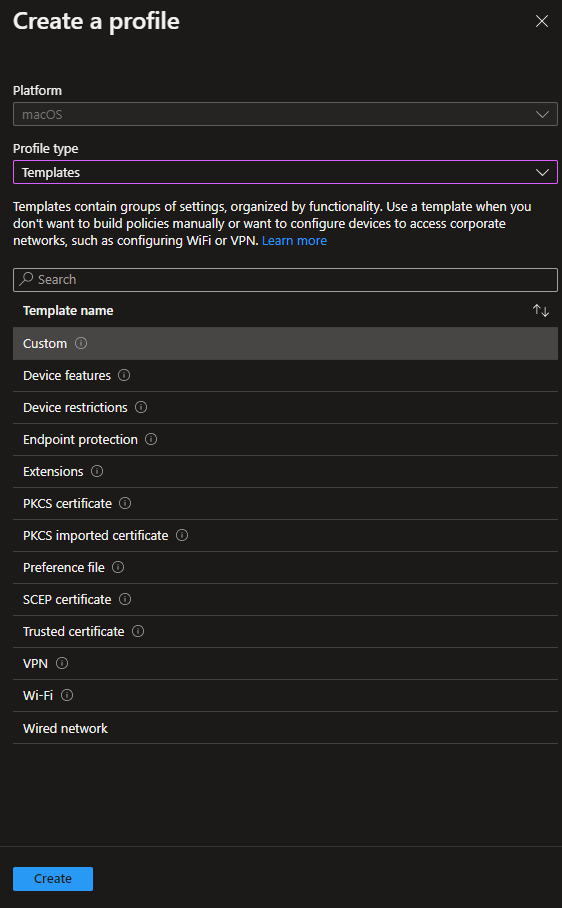Pick the Preference file template
The image size is (562, 908).
tap(285, 568)
